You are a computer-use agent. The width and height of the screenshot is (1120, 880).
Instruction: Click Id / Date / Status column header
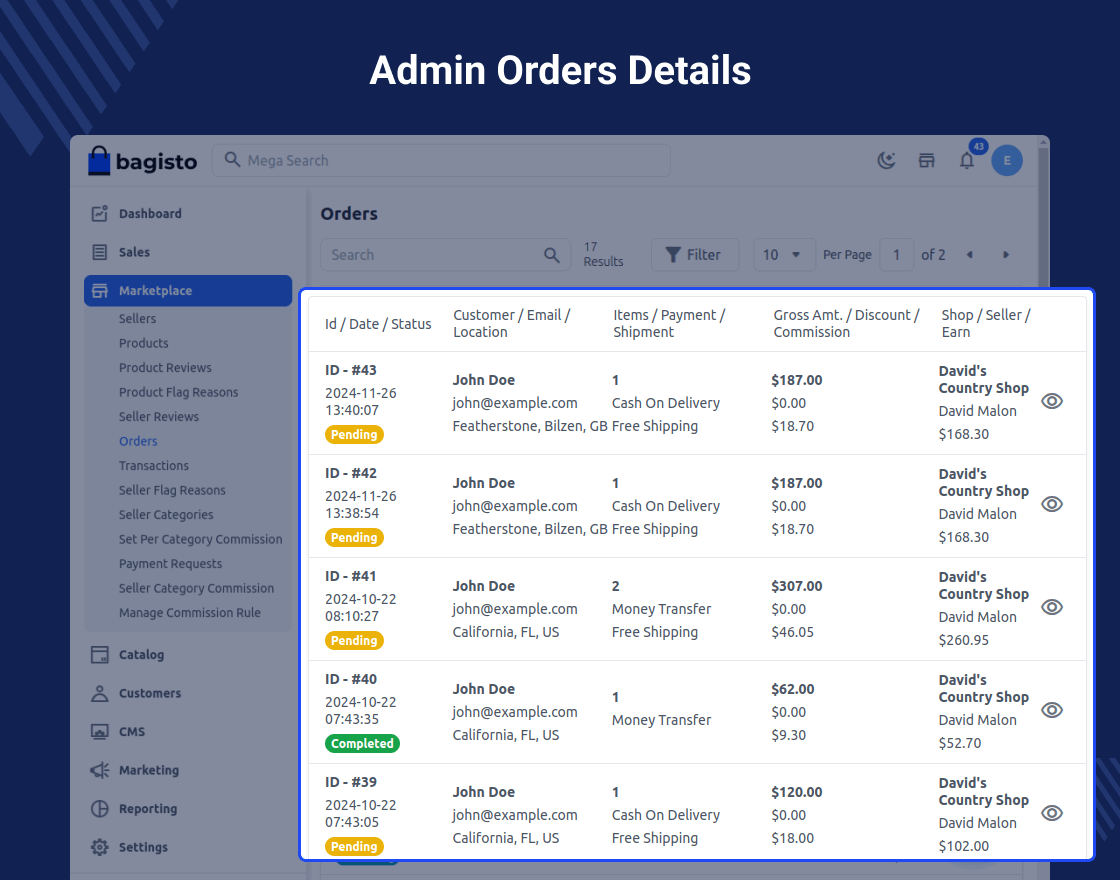[378, 324]
